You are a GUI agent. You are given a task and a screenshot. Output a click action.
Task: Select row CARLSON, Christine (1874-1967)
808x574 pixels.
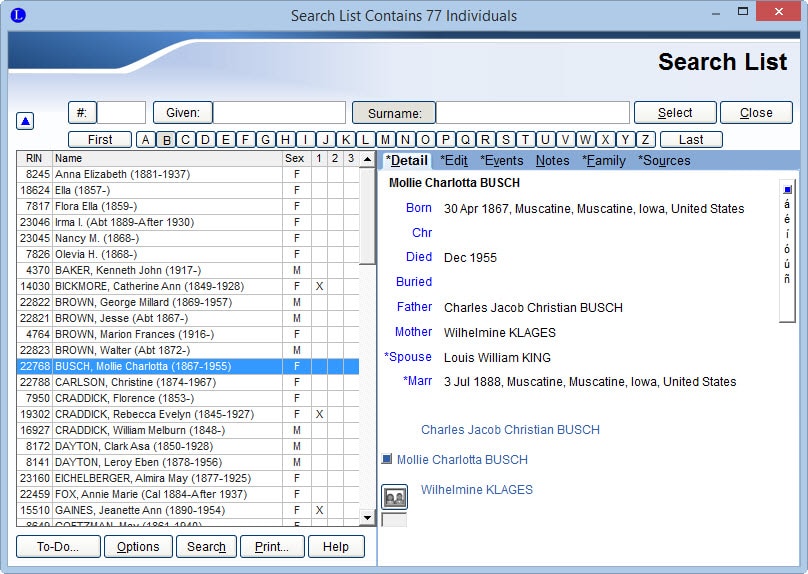click(x=188, y=382)
